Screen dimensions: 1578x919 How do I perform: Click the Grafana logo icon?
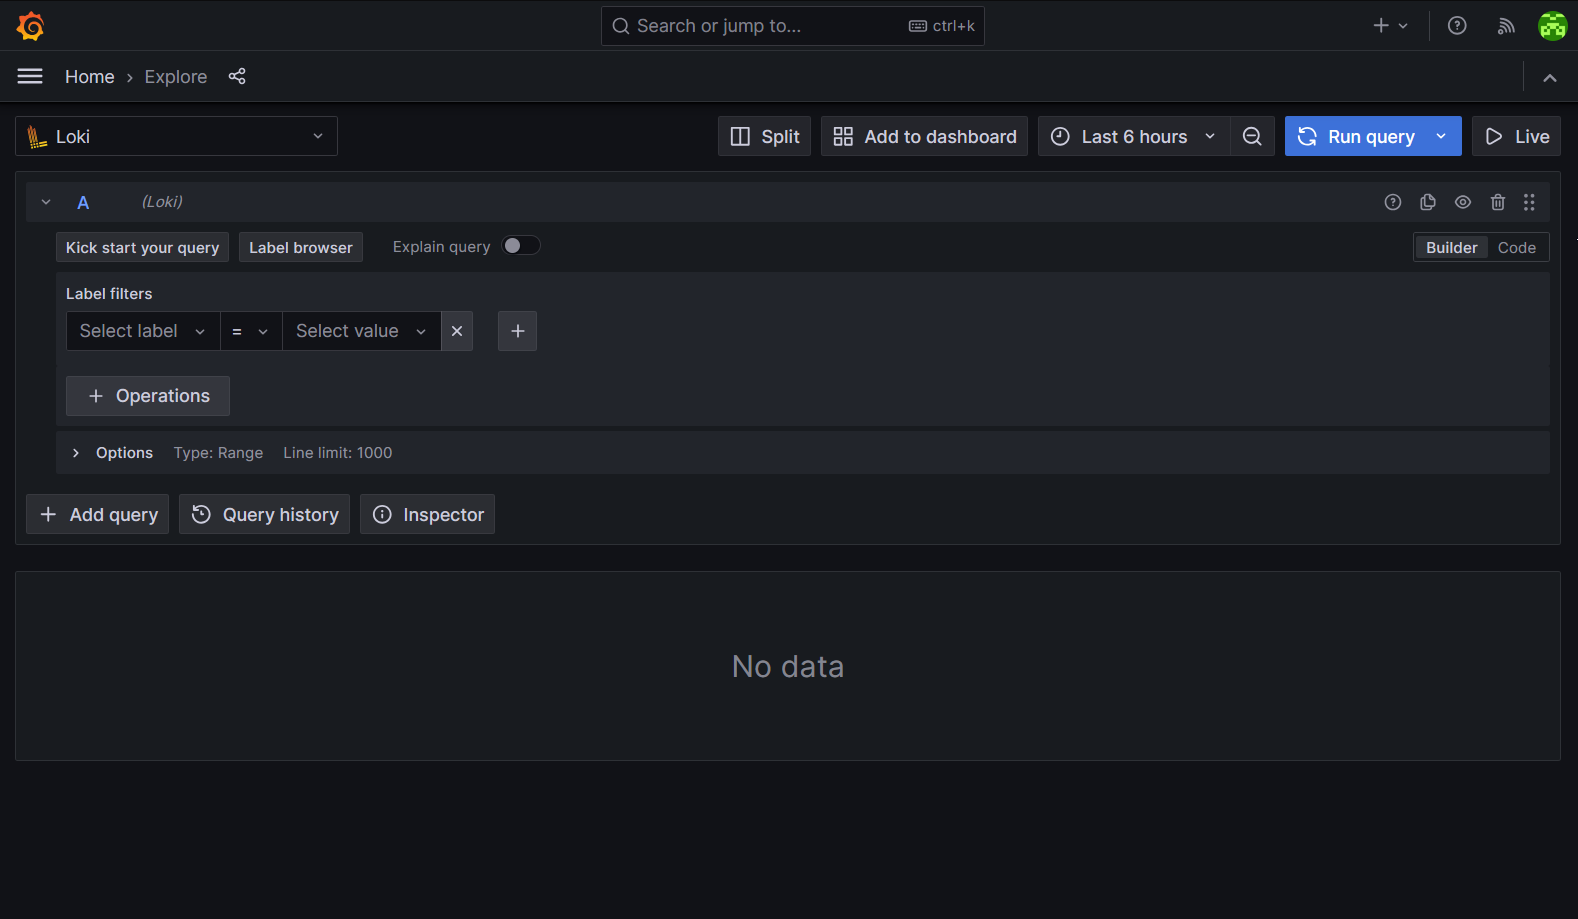coord(31,26)
